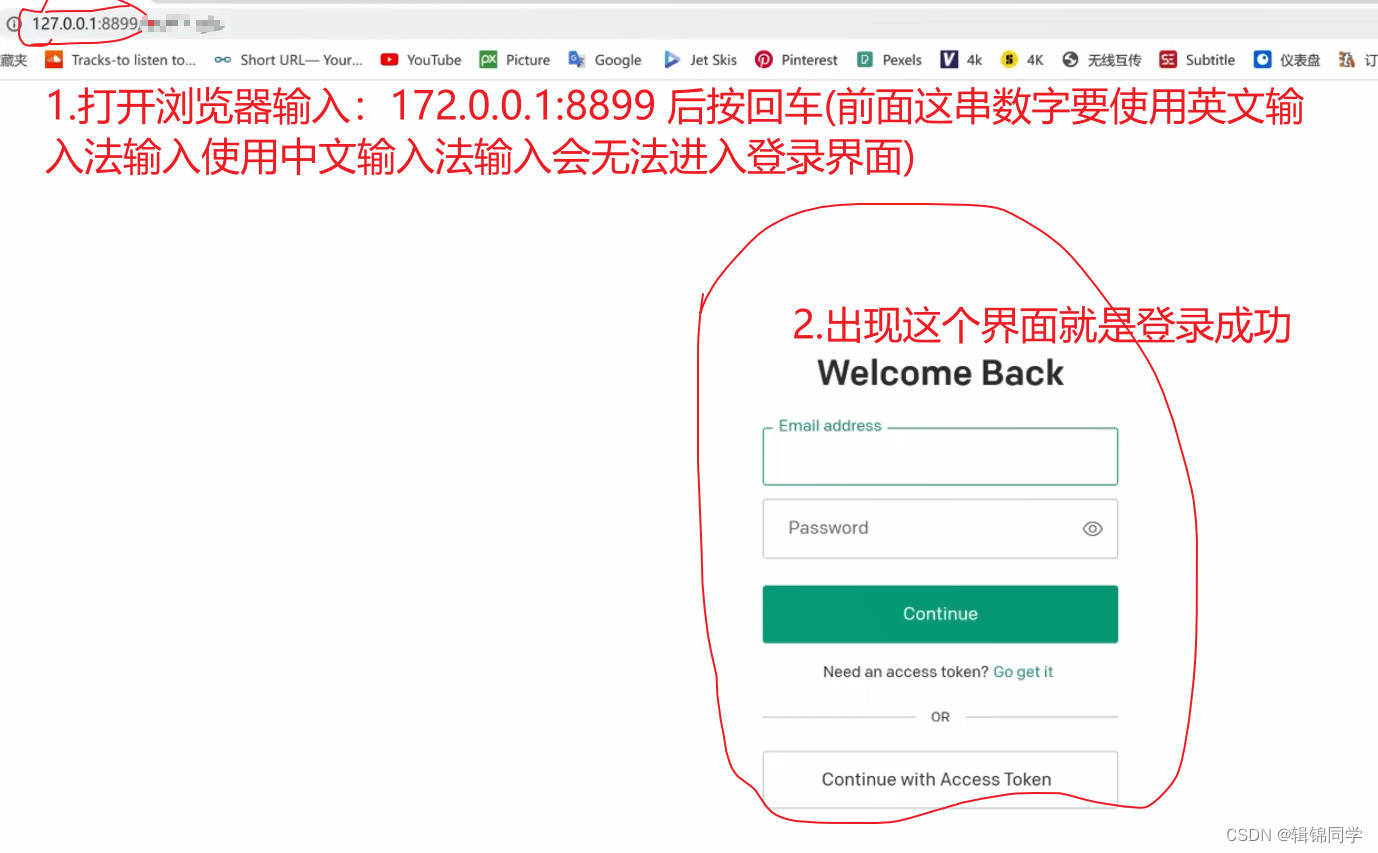The image size is (1378, 853).
Task: Open the Jet Skis bookmark
Action: click(700, 60)
